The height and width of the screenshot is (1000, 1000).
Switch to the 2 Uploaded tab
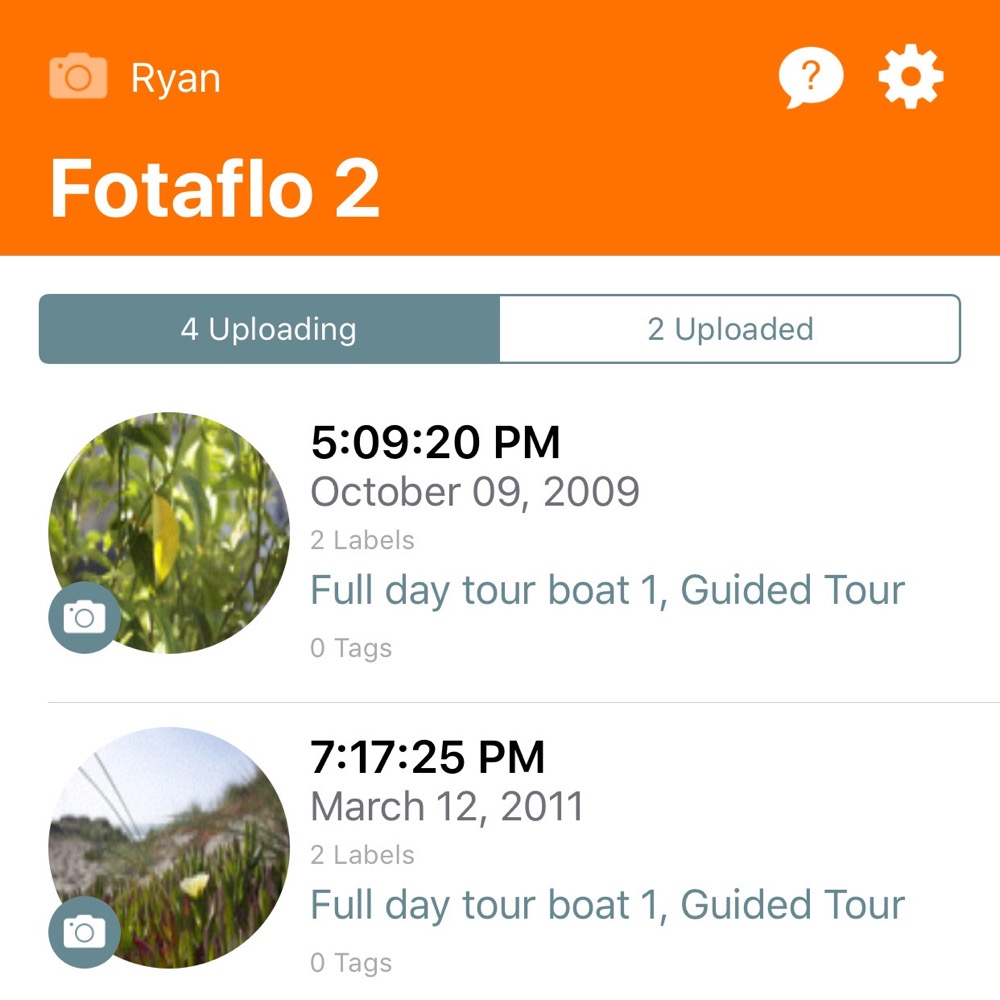click(730, 329)
